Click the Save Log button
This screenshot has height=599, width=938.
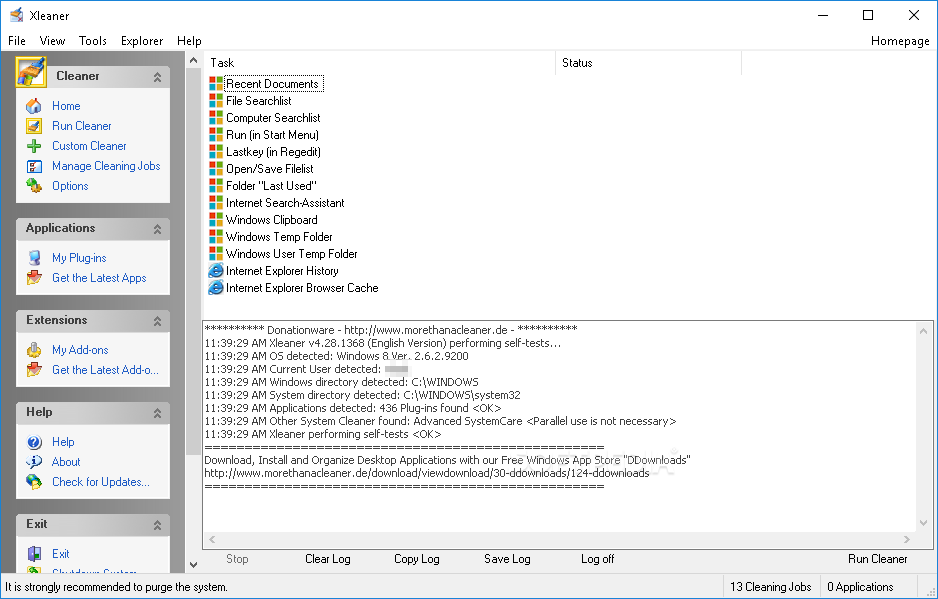507,559
